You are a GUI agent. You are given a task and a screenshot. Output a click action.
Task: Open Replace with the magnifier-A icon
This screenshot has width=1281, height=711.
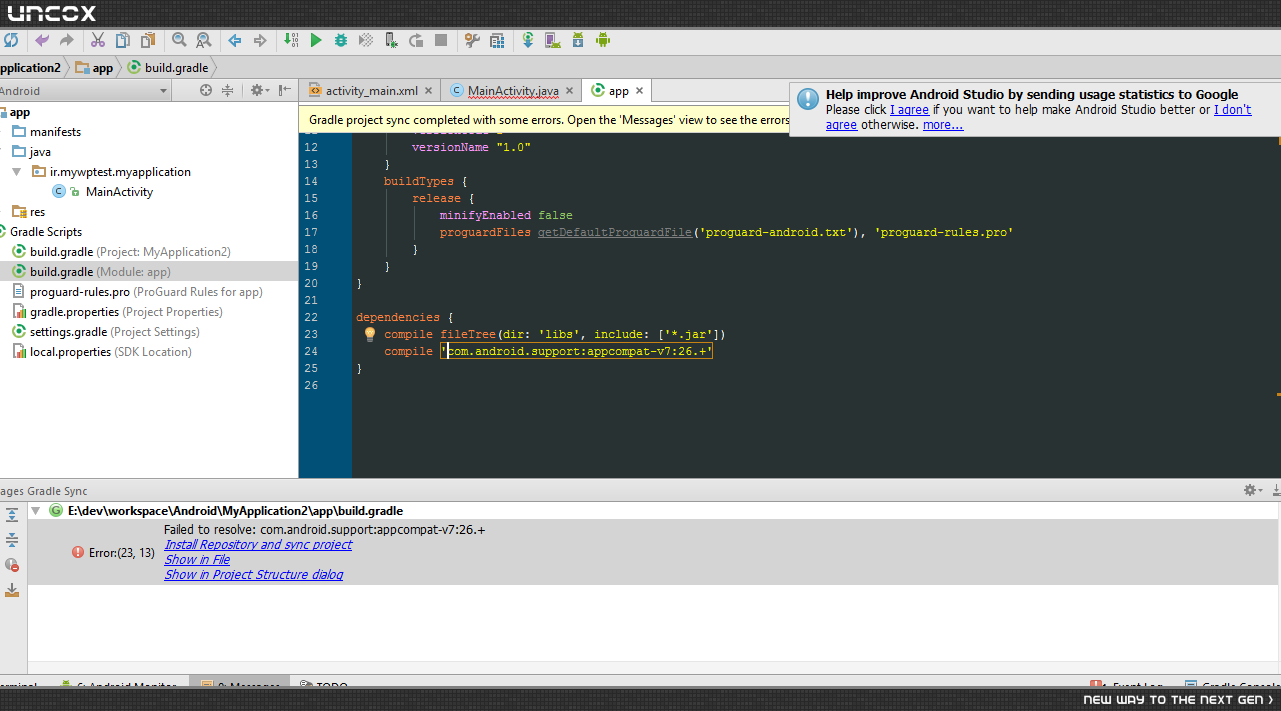point(204,41)
